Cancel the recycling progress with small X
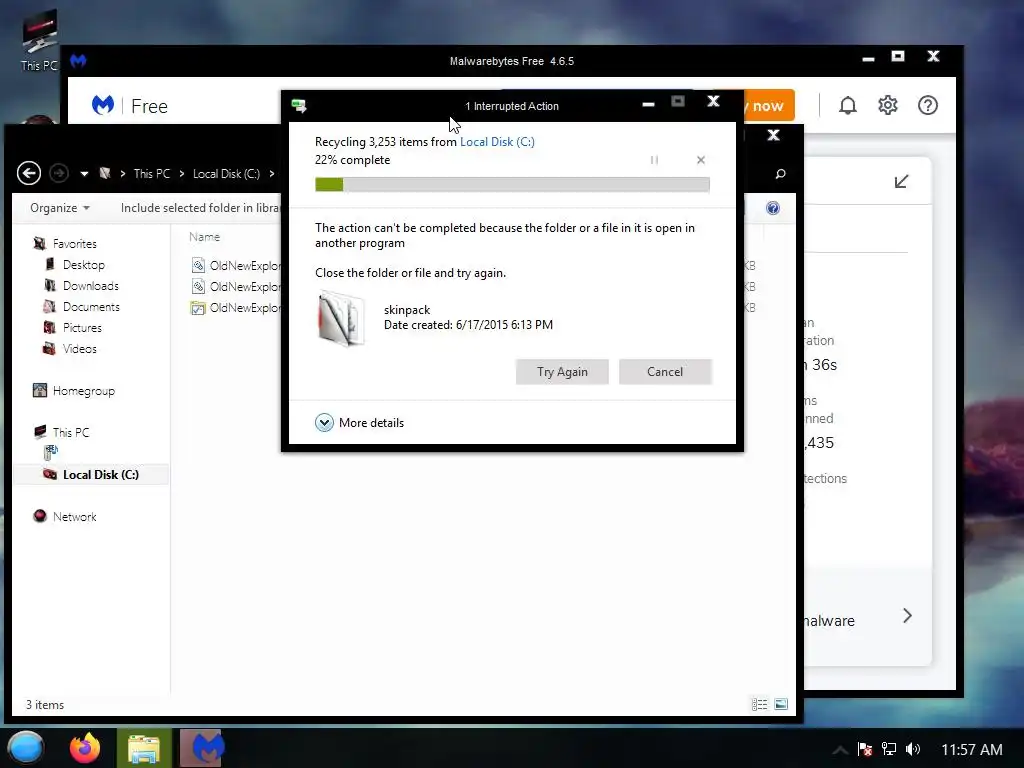Viewport: 1024px width, 768px height. 701,160
